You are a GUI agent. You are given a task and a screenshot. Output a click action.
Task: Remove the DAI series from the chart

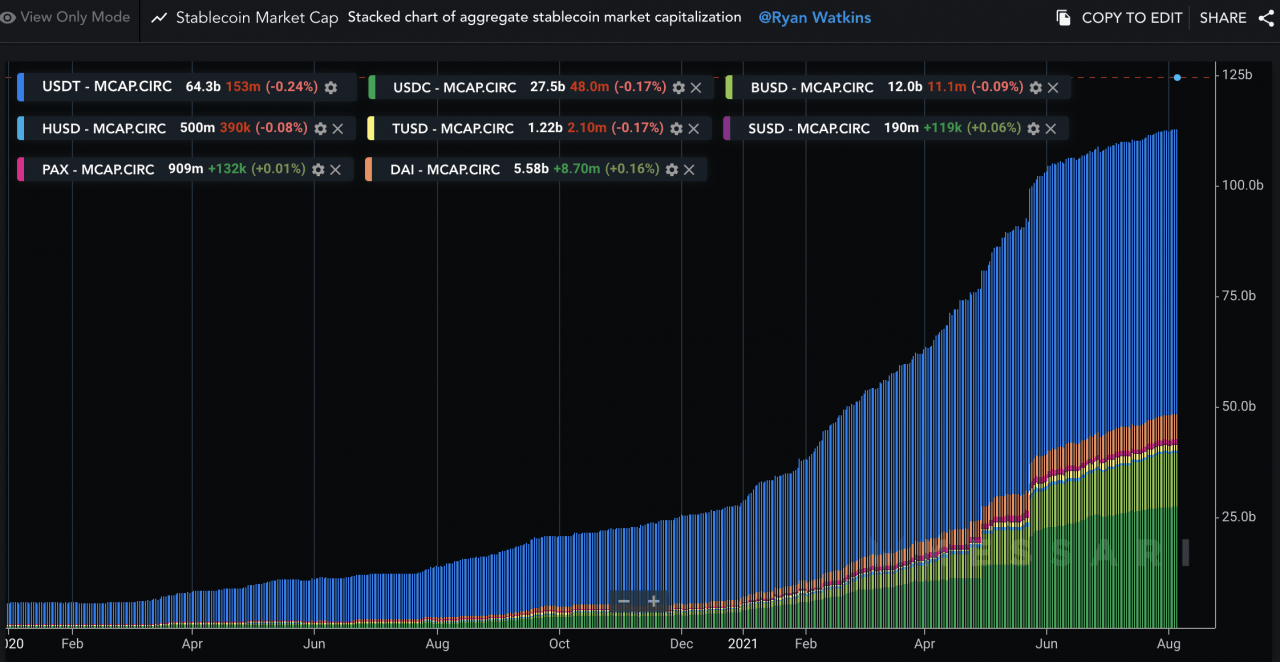(689, 169)
